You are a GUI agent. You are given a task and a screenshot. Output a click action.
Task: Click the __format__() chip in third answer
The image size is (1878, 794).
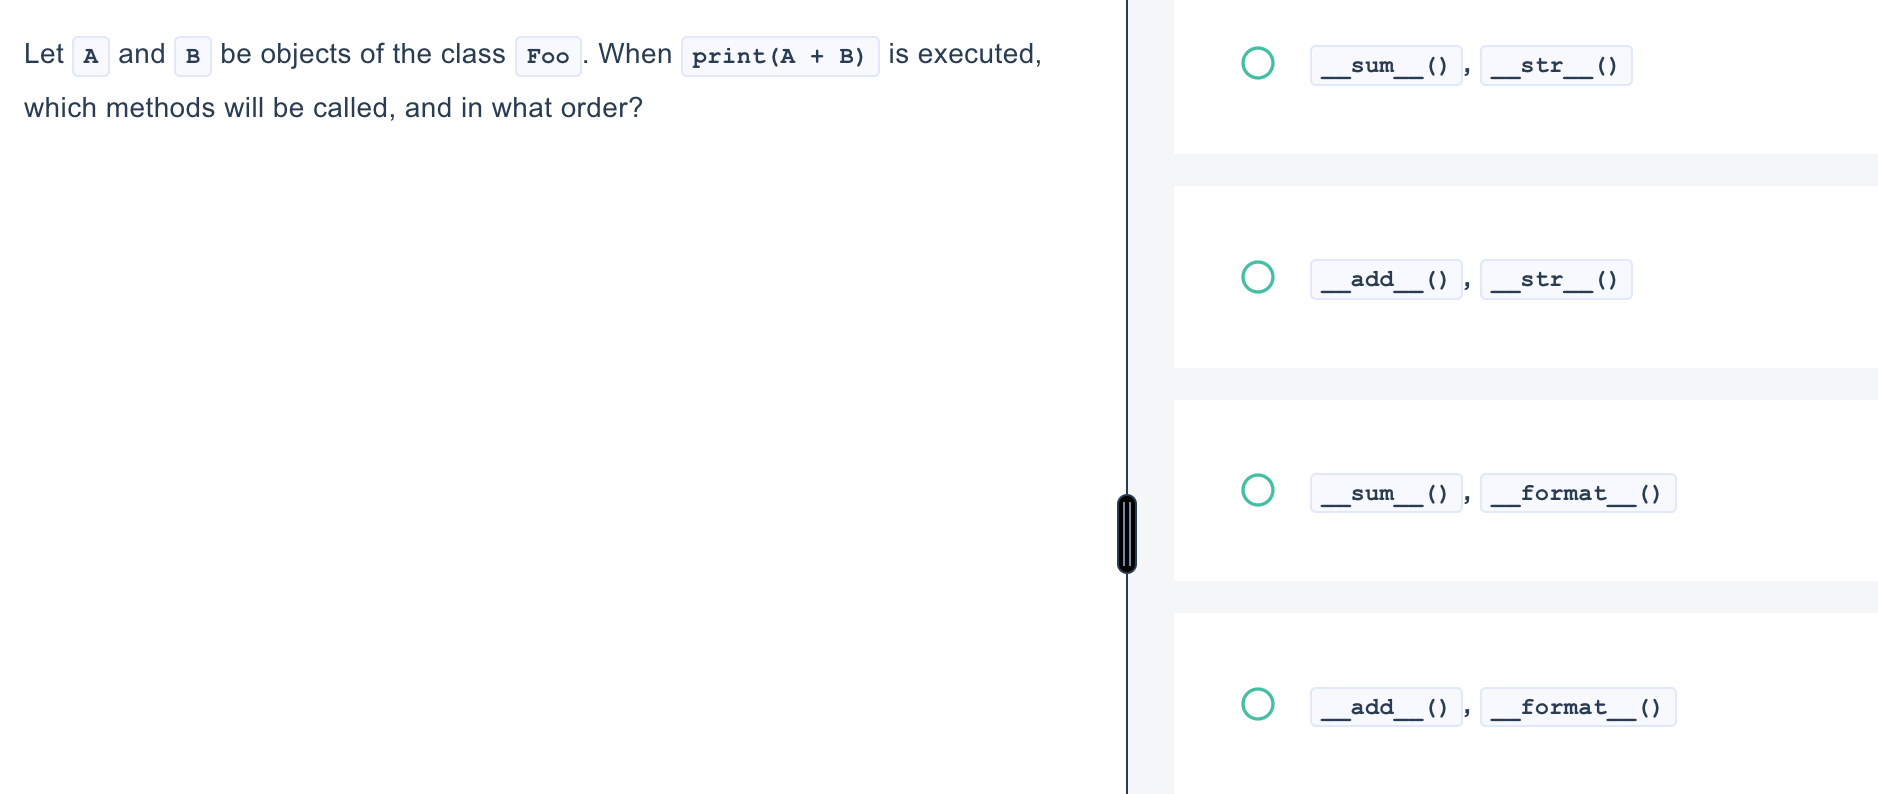1578,493
